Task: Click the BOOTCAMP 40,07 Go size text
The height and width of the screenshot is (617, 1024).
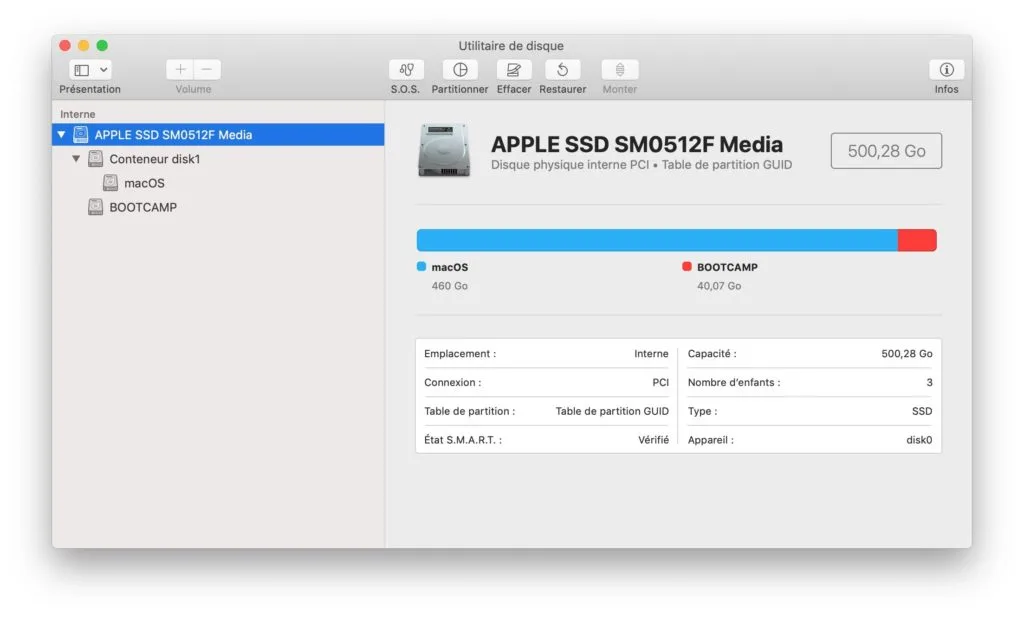Action: click(x=719, y=286)
